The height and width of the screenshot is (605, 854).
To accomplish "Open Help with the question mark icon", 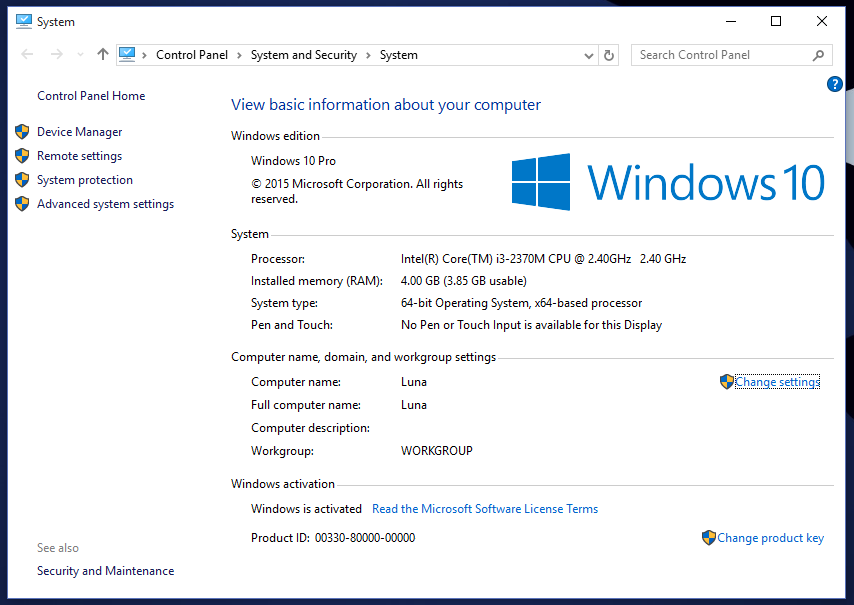I will pyautogui.click(x=834, y=84).
